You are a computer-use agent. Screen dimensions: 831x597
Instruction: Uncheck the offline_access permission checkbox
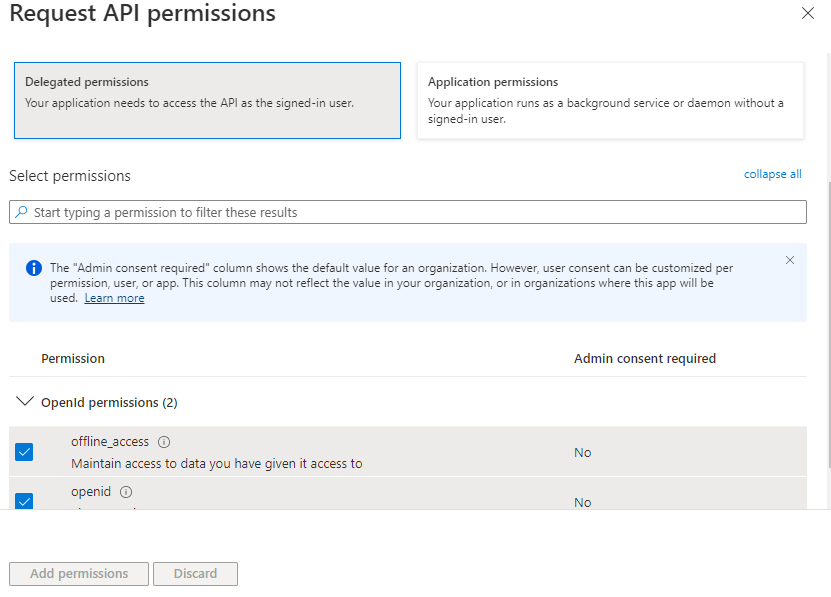coord(25,452)
